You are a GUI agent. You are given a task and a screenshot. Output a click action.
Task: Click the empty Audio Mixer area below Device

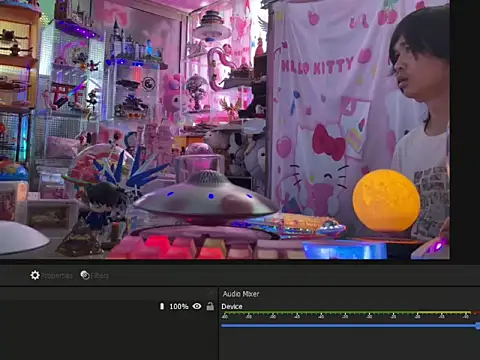click(349, 345)
